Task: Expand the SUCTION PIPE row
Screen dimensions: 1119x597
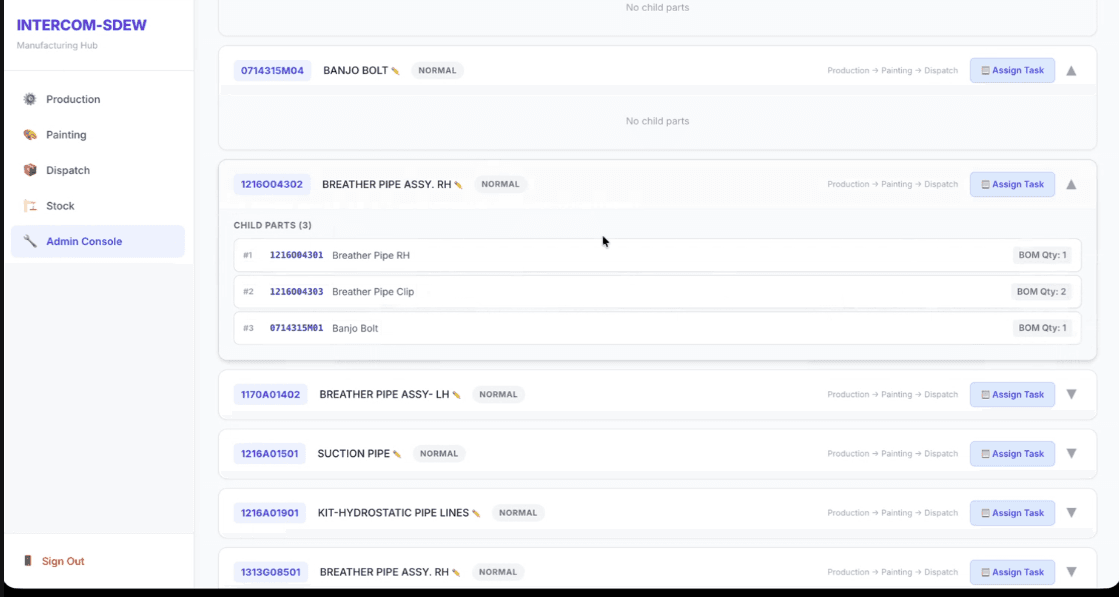Action: [1071, 454]
